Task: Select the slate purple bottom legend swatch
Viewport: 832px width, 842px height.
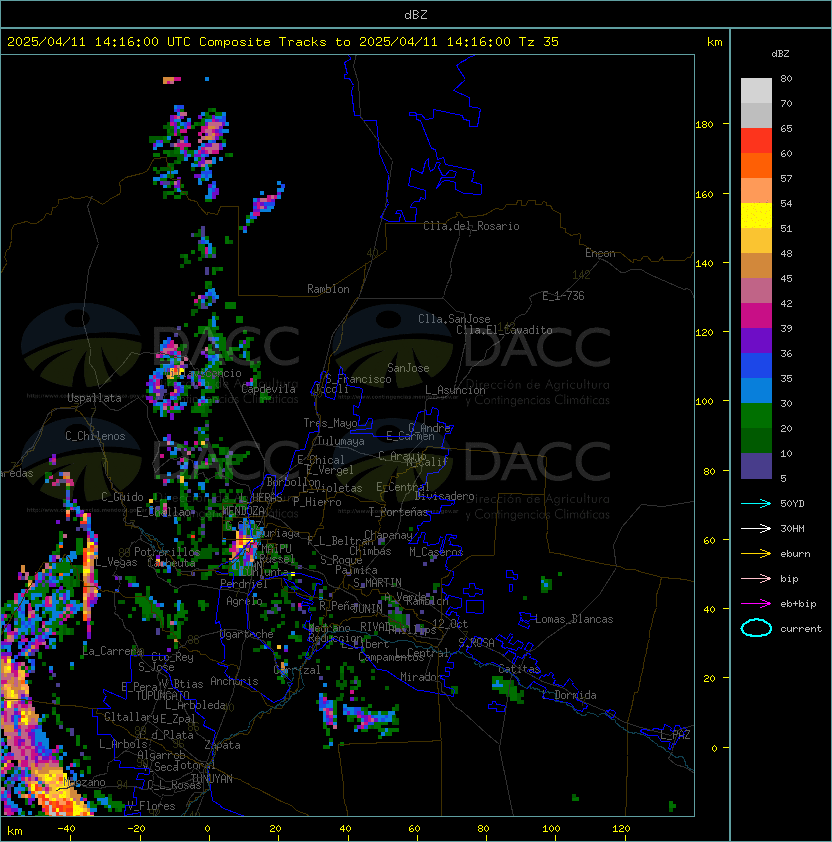Action: point(756,466)
